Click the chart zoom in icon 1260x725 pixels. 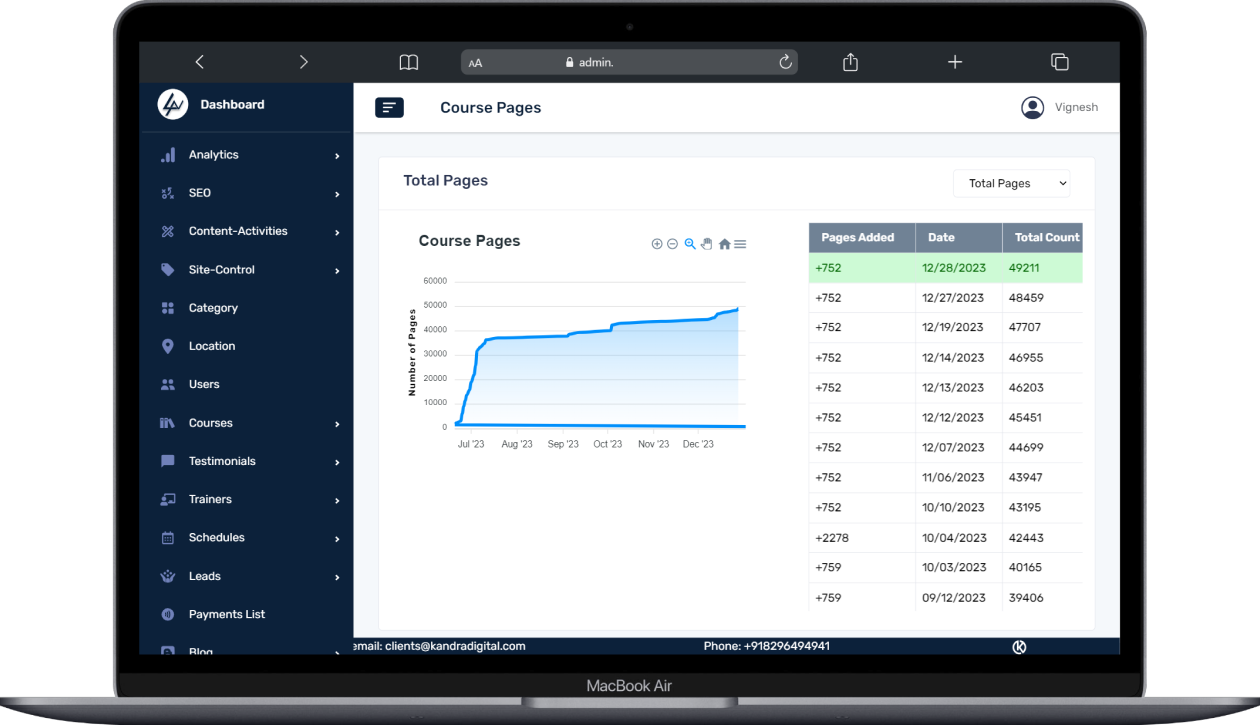(657, 244)
